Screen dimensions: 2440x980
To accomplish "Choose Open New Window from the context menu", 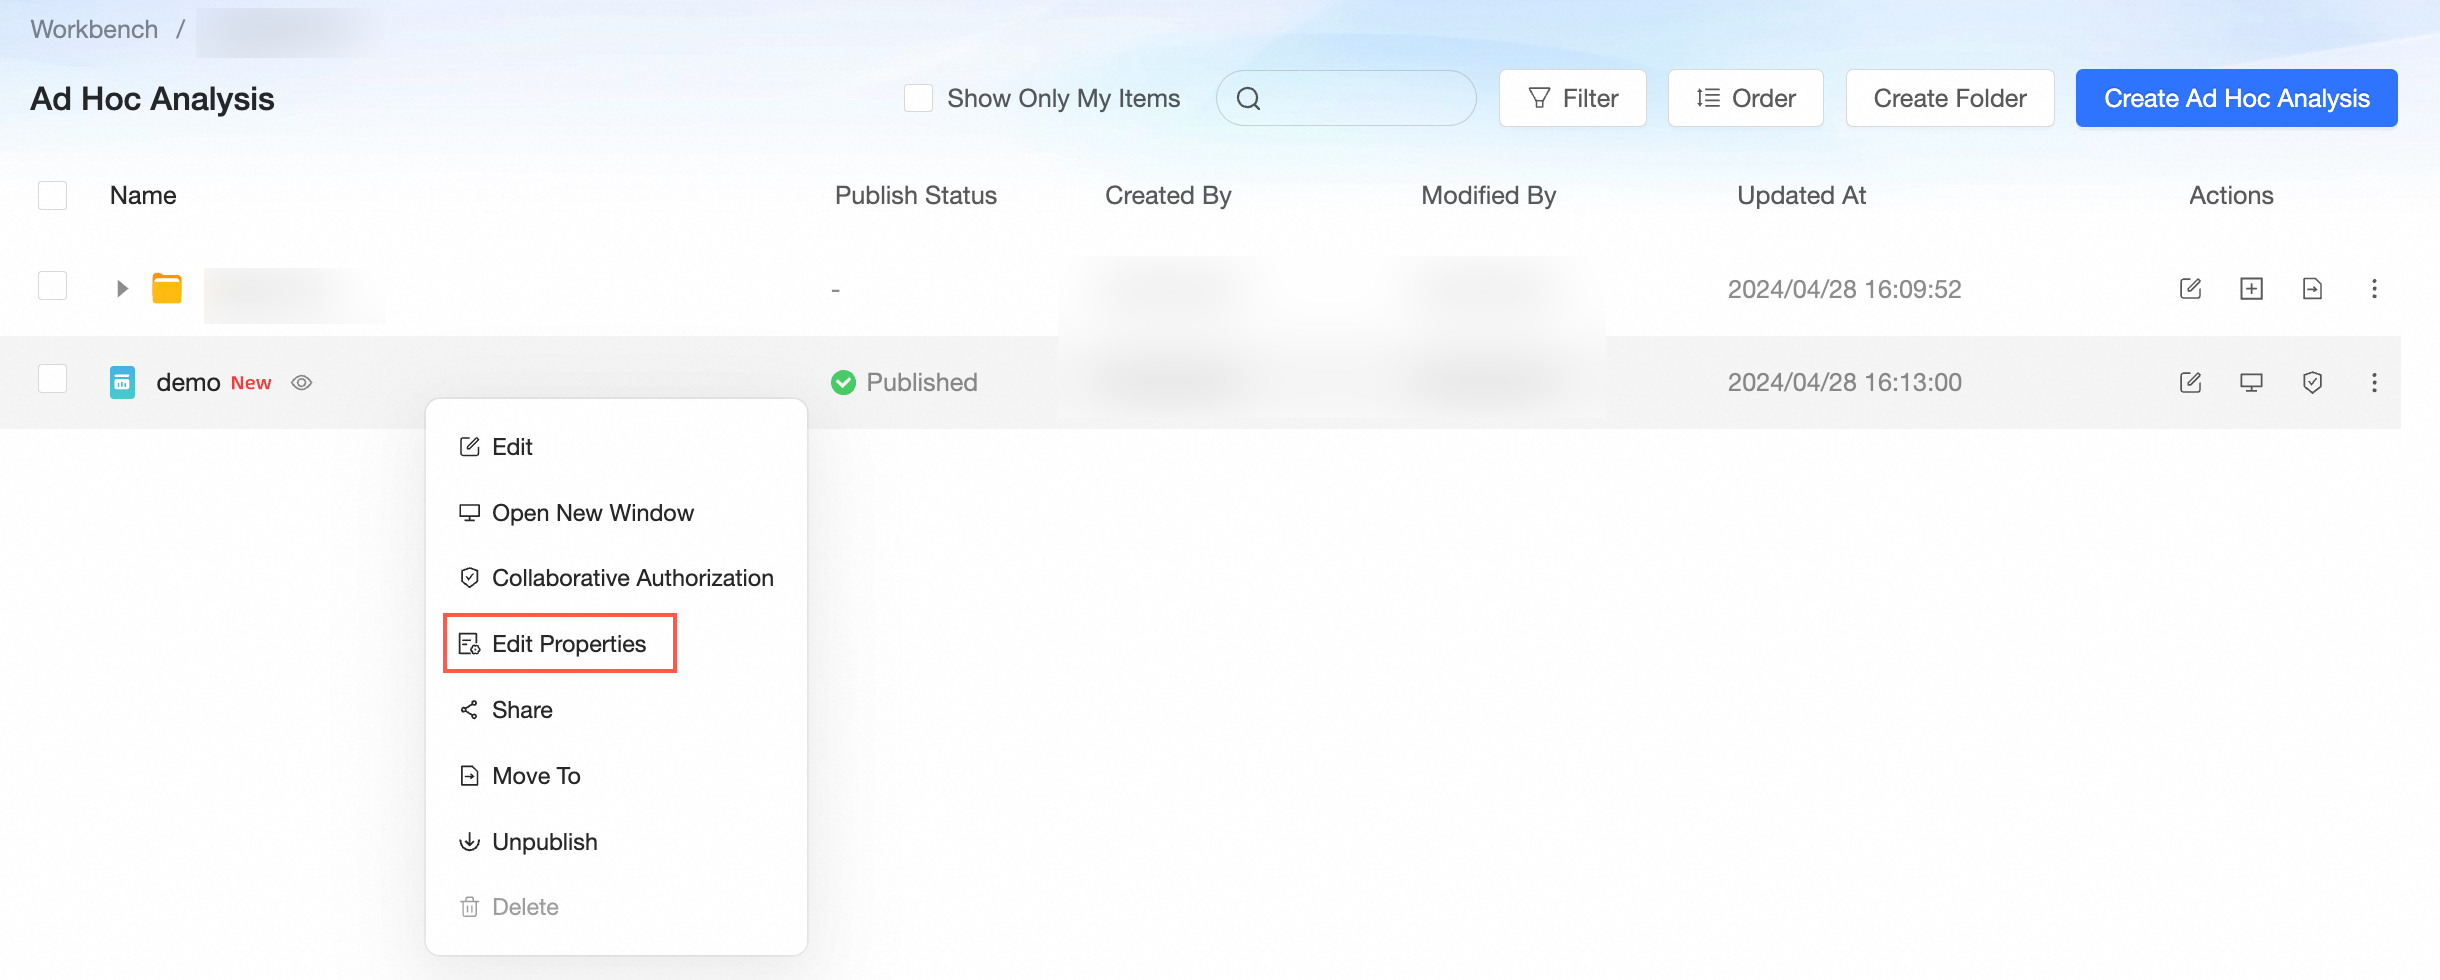I will (x=616, y=513).
